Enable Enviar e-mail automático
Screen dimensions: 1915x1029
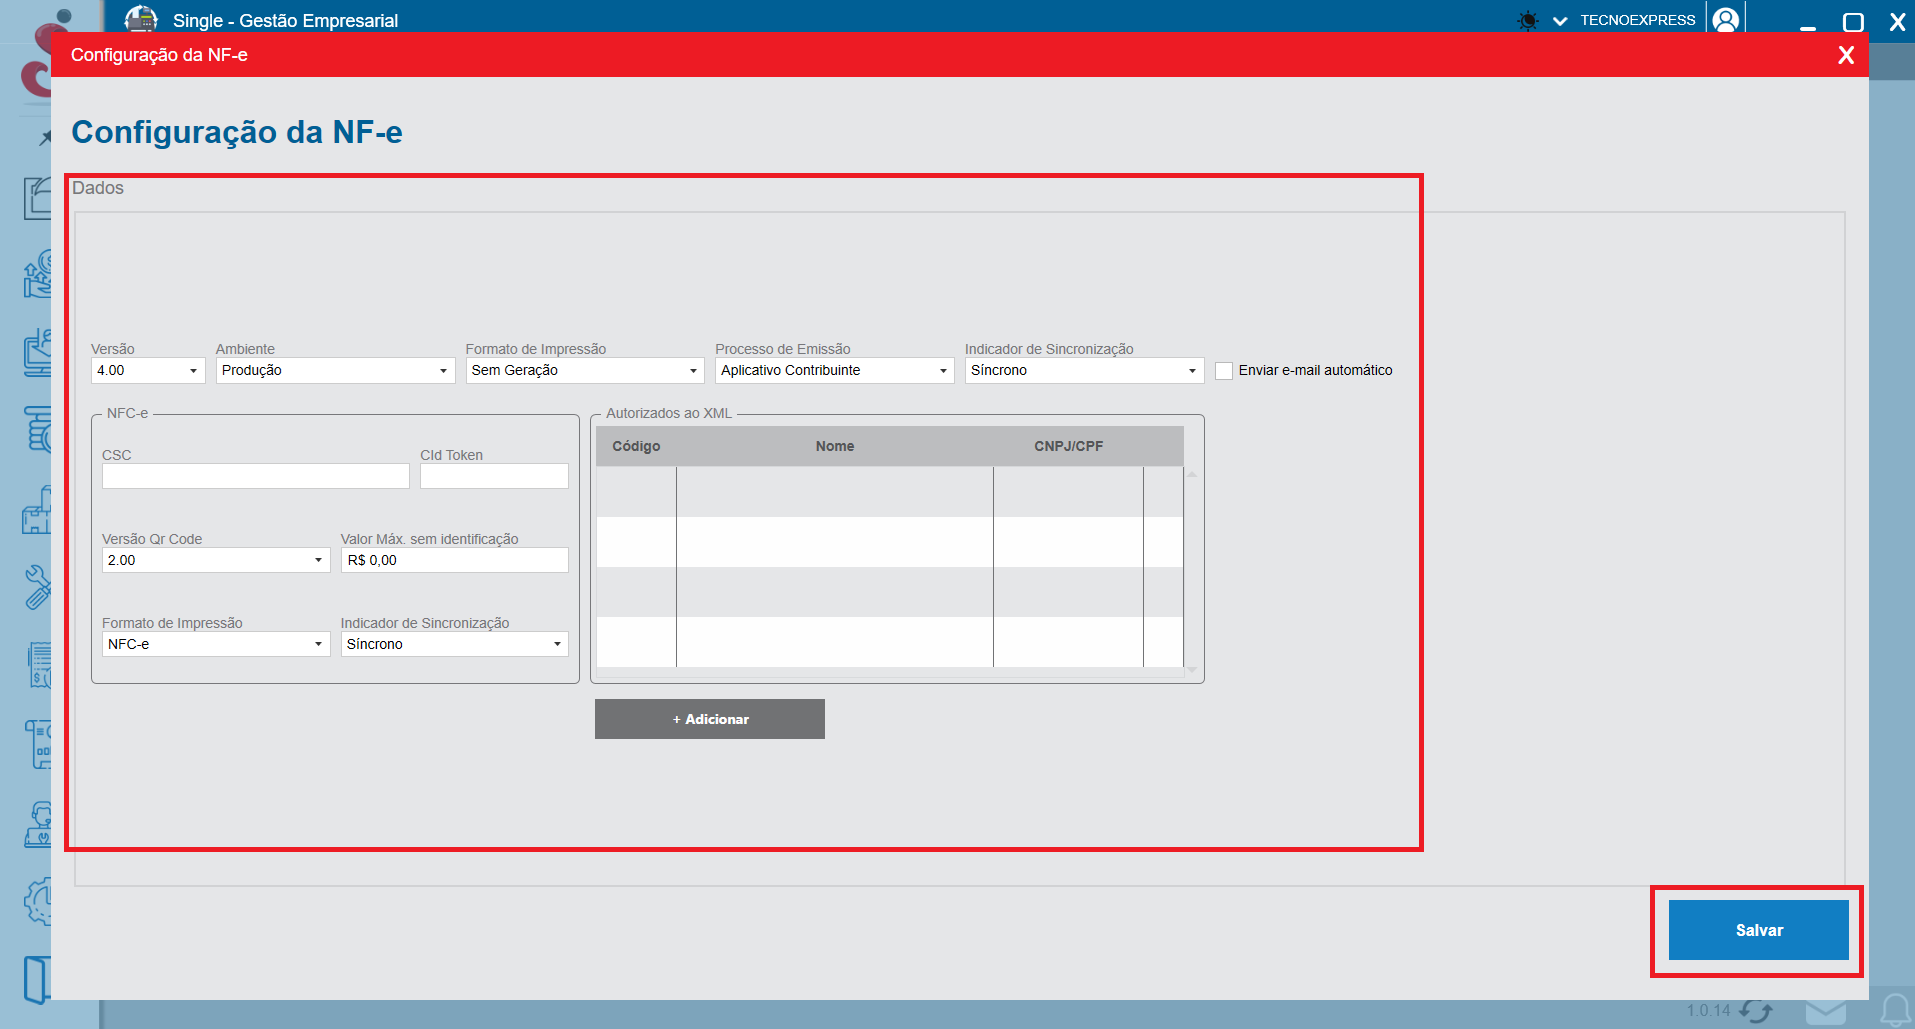click(1224, 370)
